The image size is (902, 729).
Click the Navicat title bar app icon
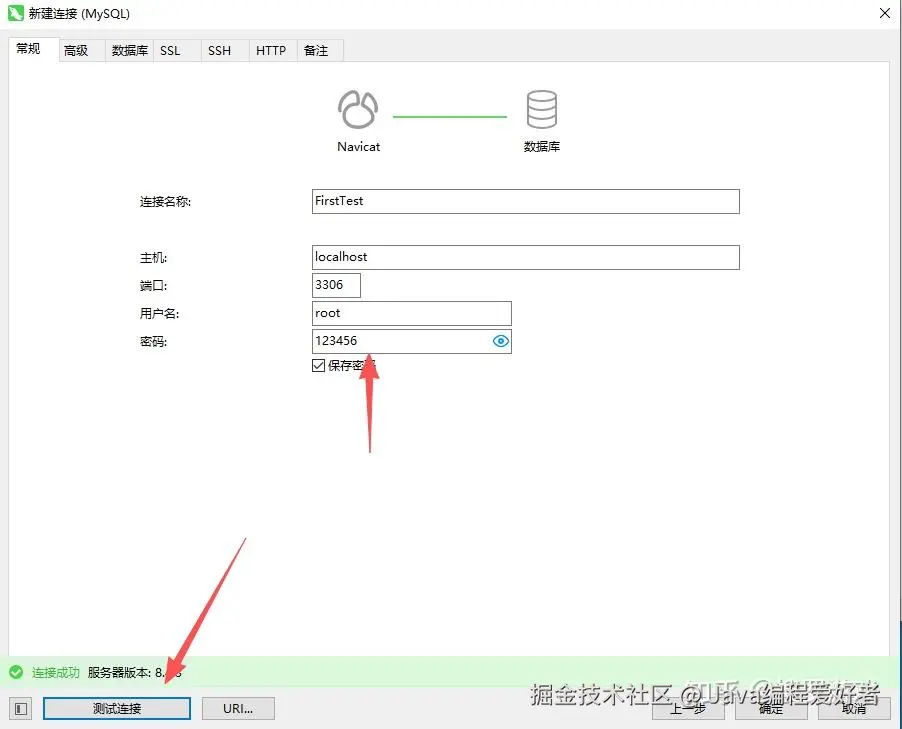pyautogui.click(x=16, y=13)
